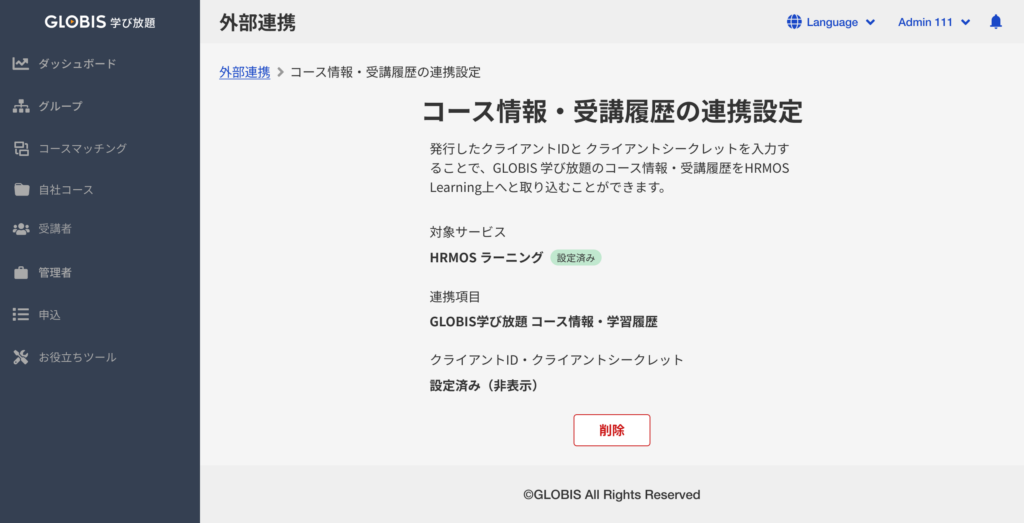Click the お役立ちツール wrench icon
1024x523 pixels.
20,357
